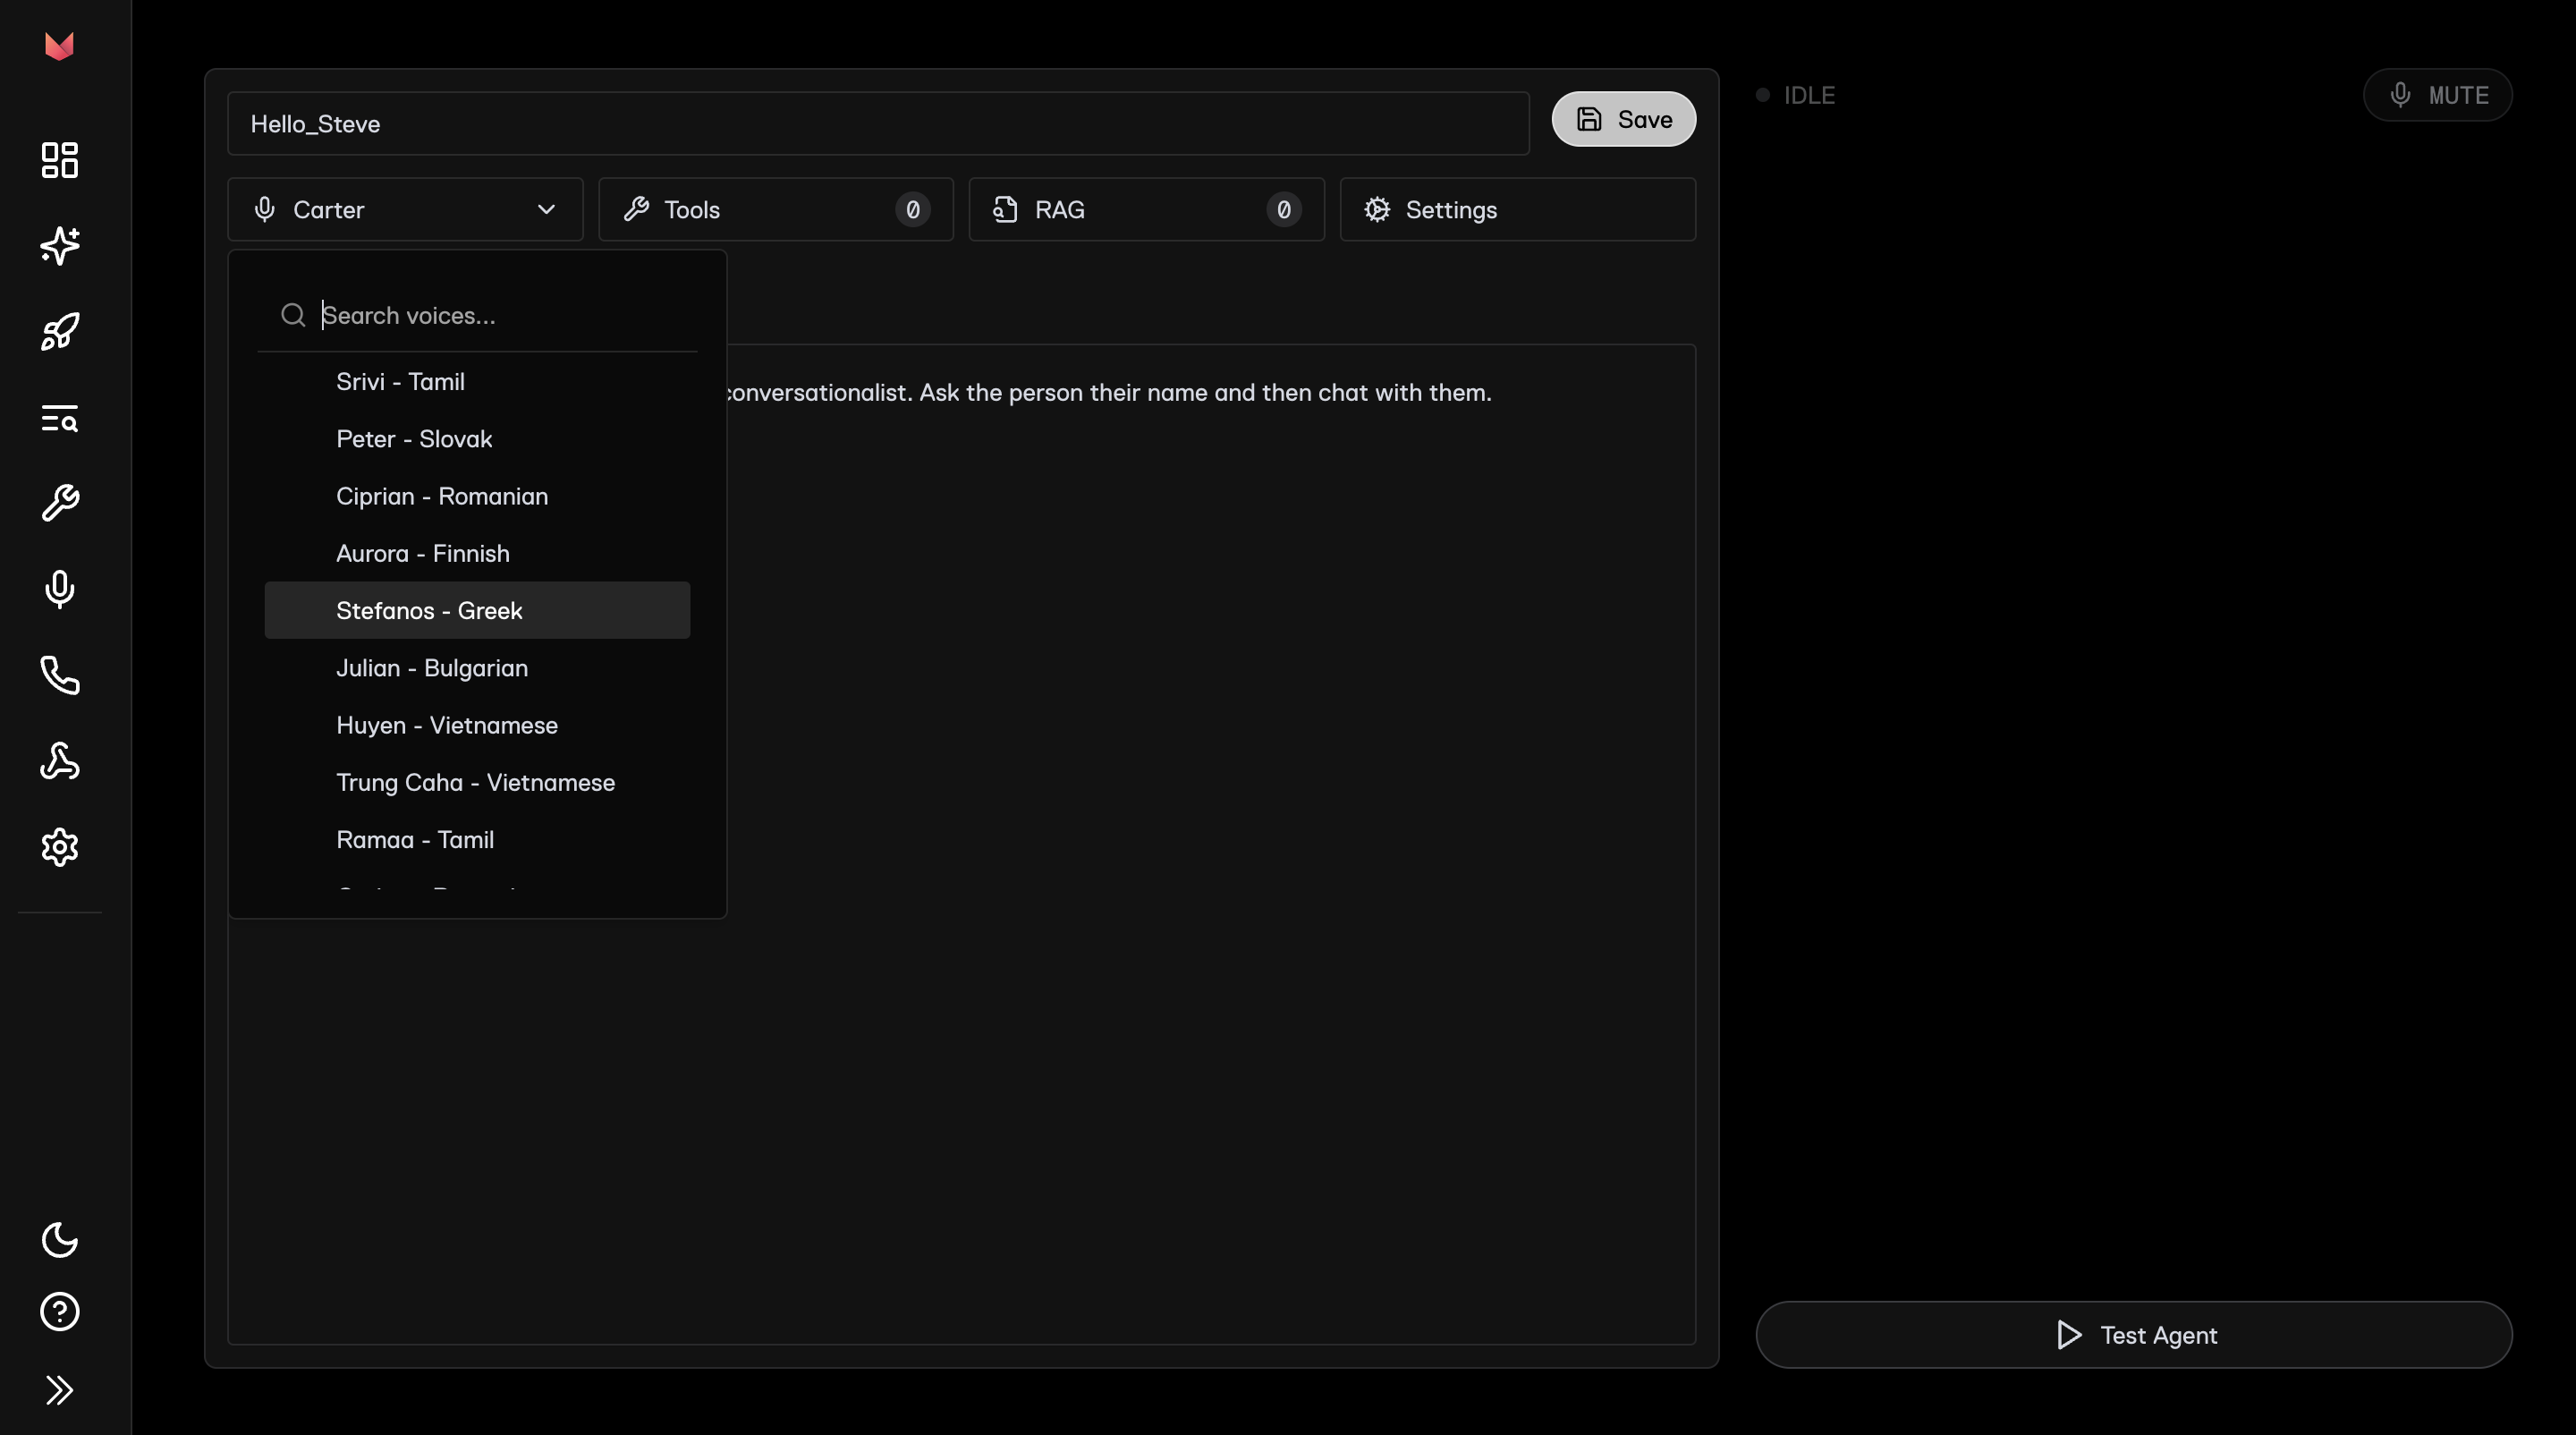Toggle dark mode with moon icon
The image size is (2576, 1435).
pyautogui.click(x=60, y=1239)
